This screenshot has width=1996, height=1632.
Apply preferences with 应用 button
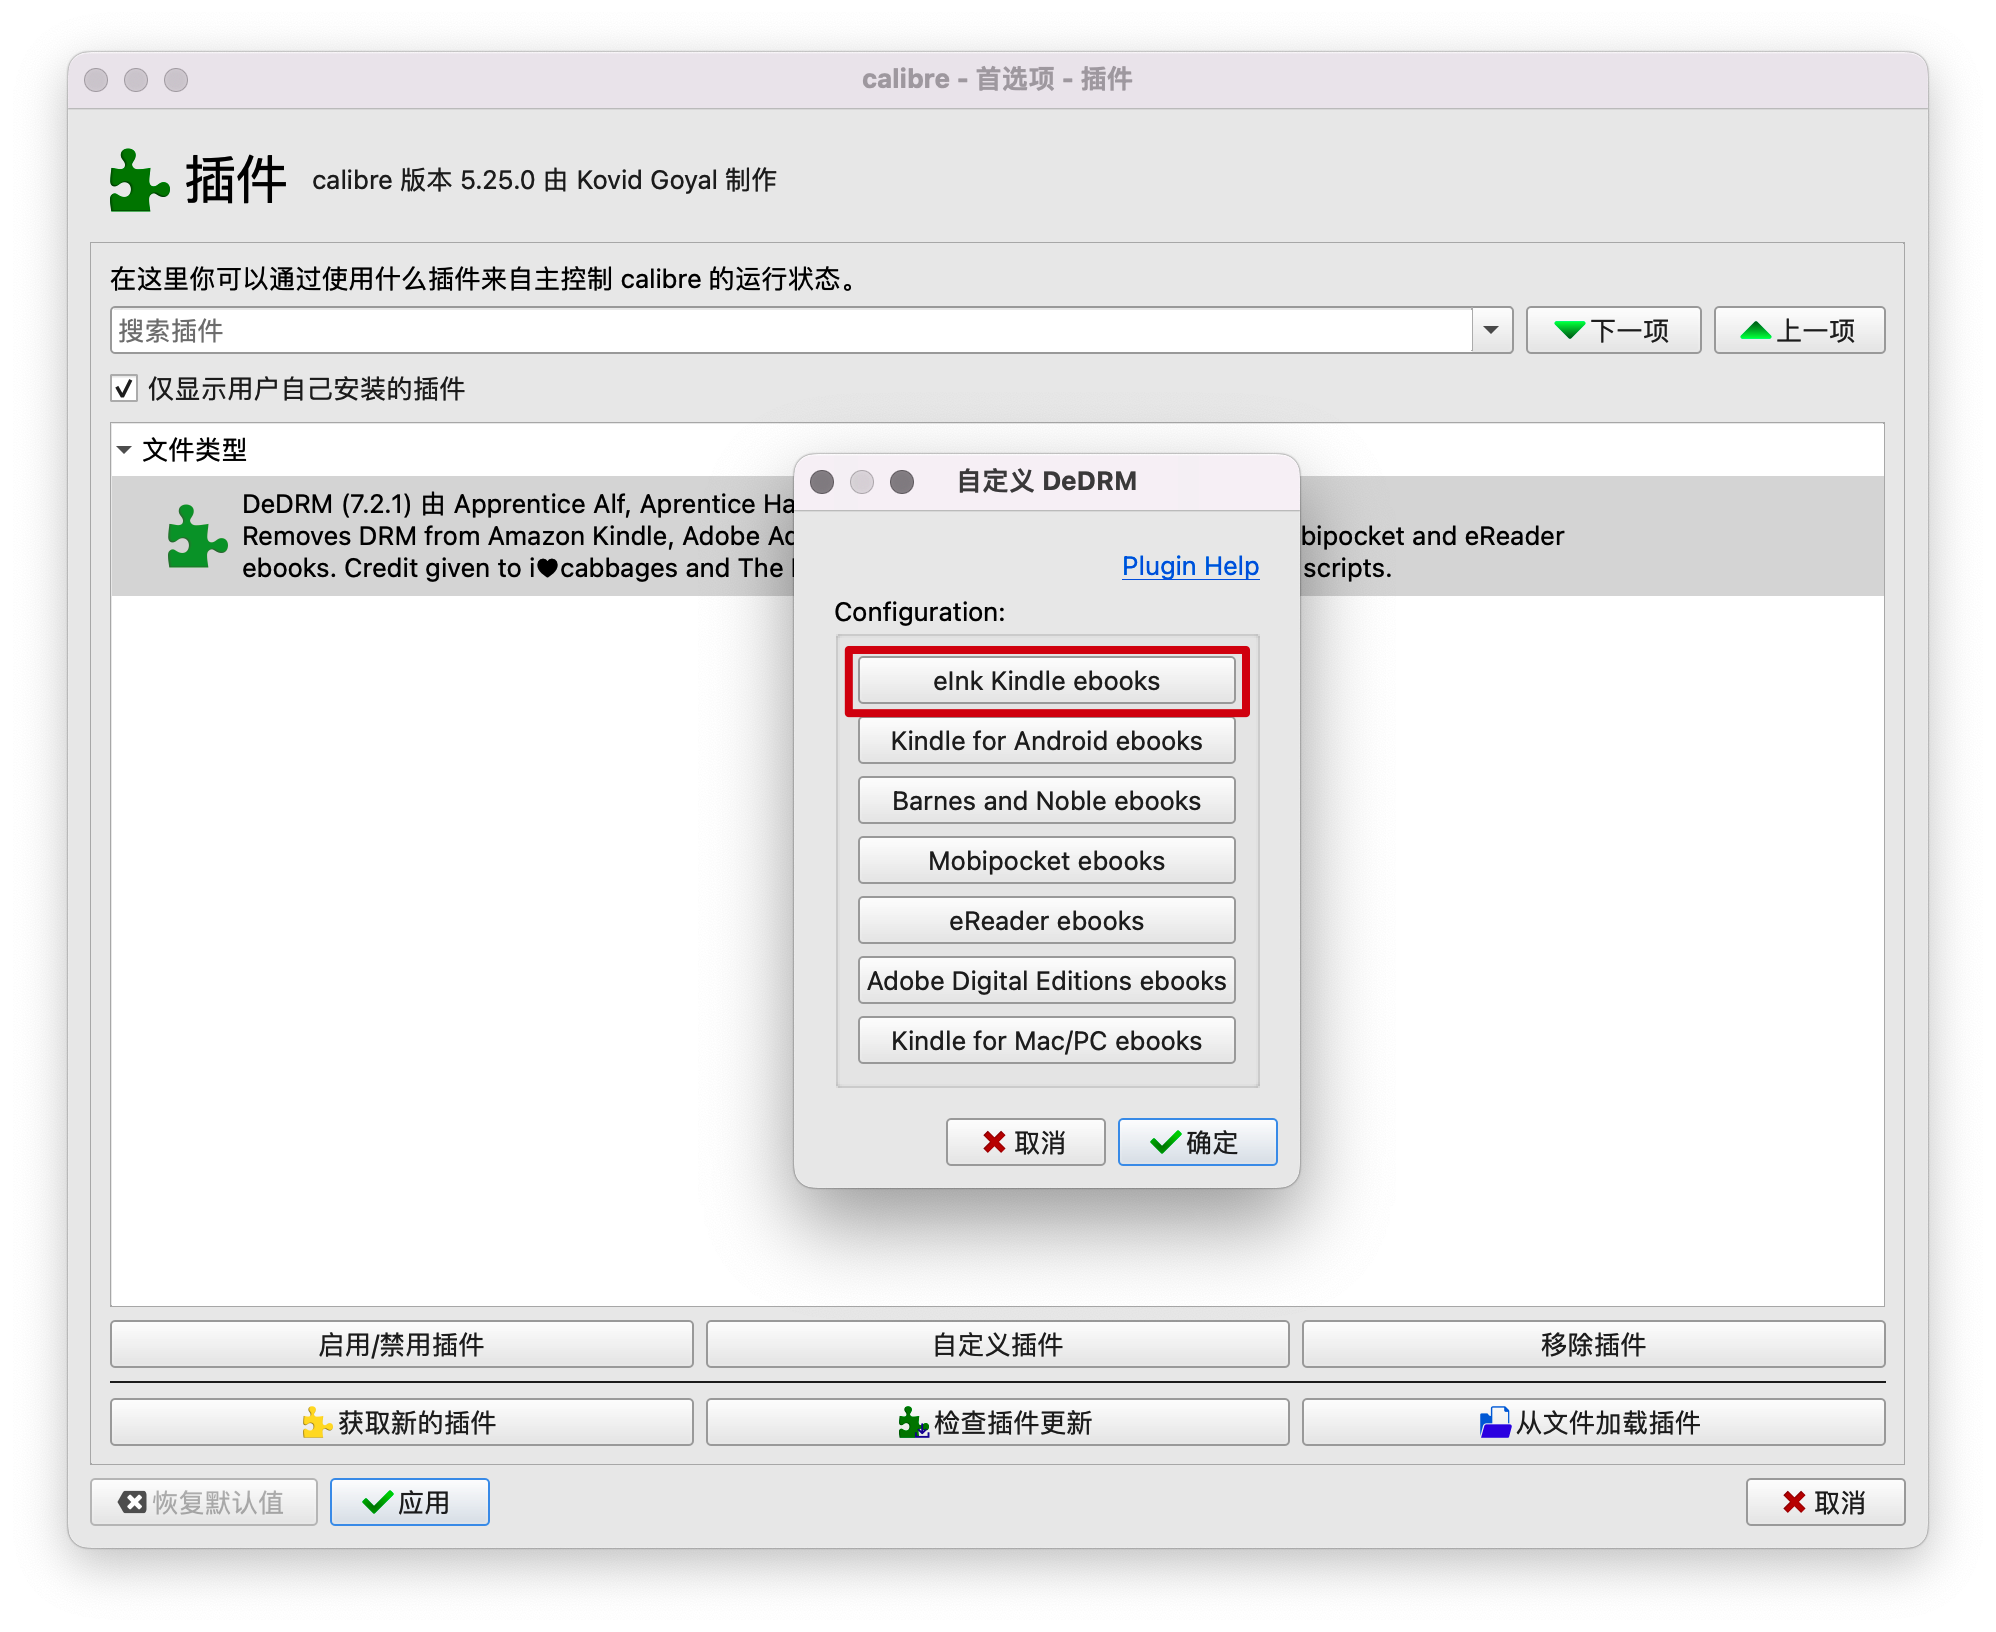(409, 1502)
